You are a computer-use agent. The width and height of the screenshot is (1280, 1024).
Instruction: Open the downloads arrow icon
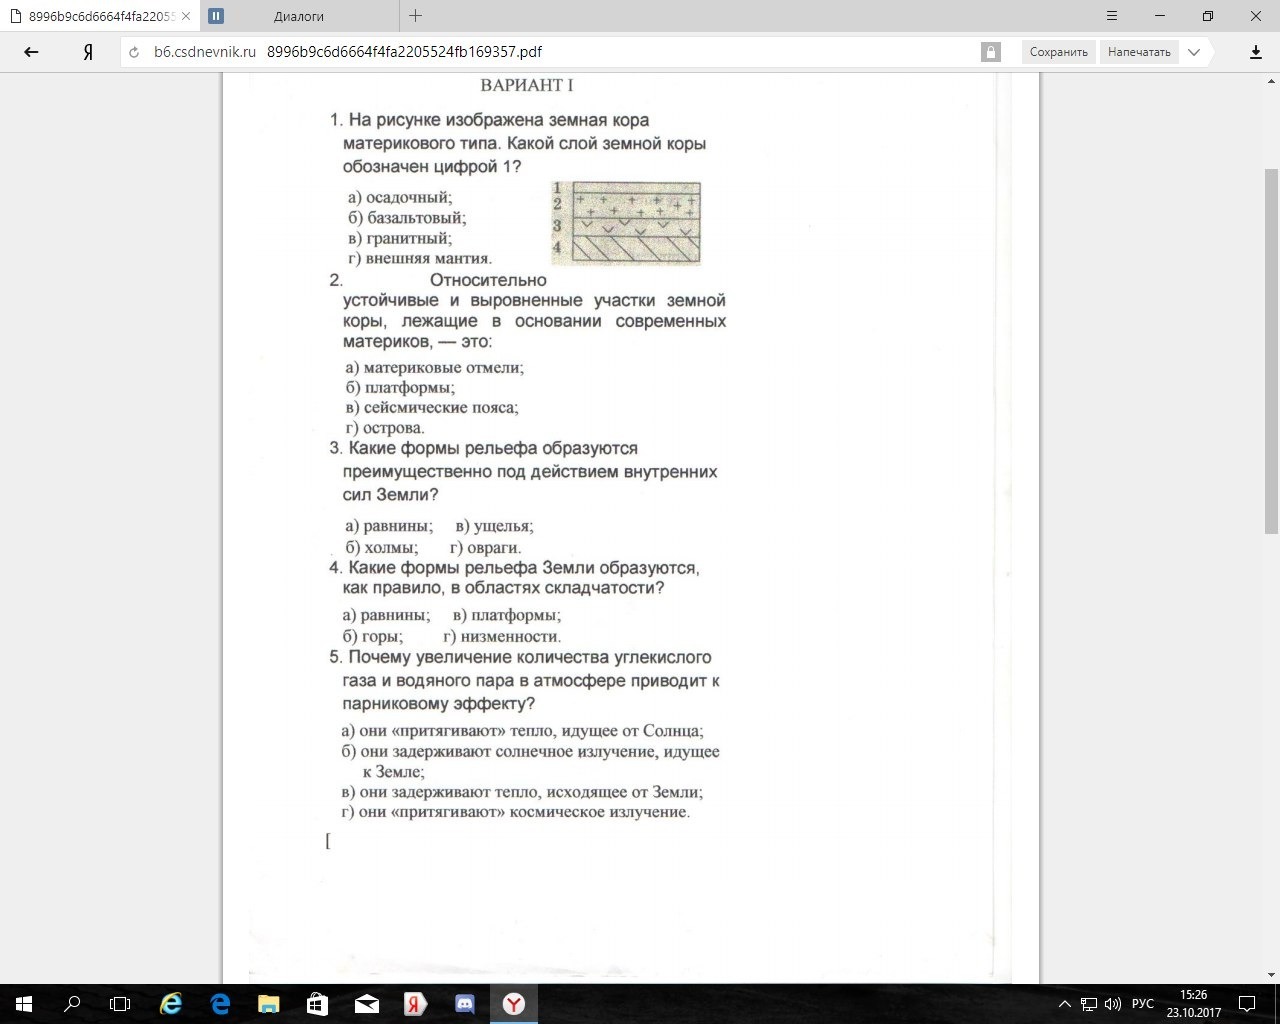1256,52
